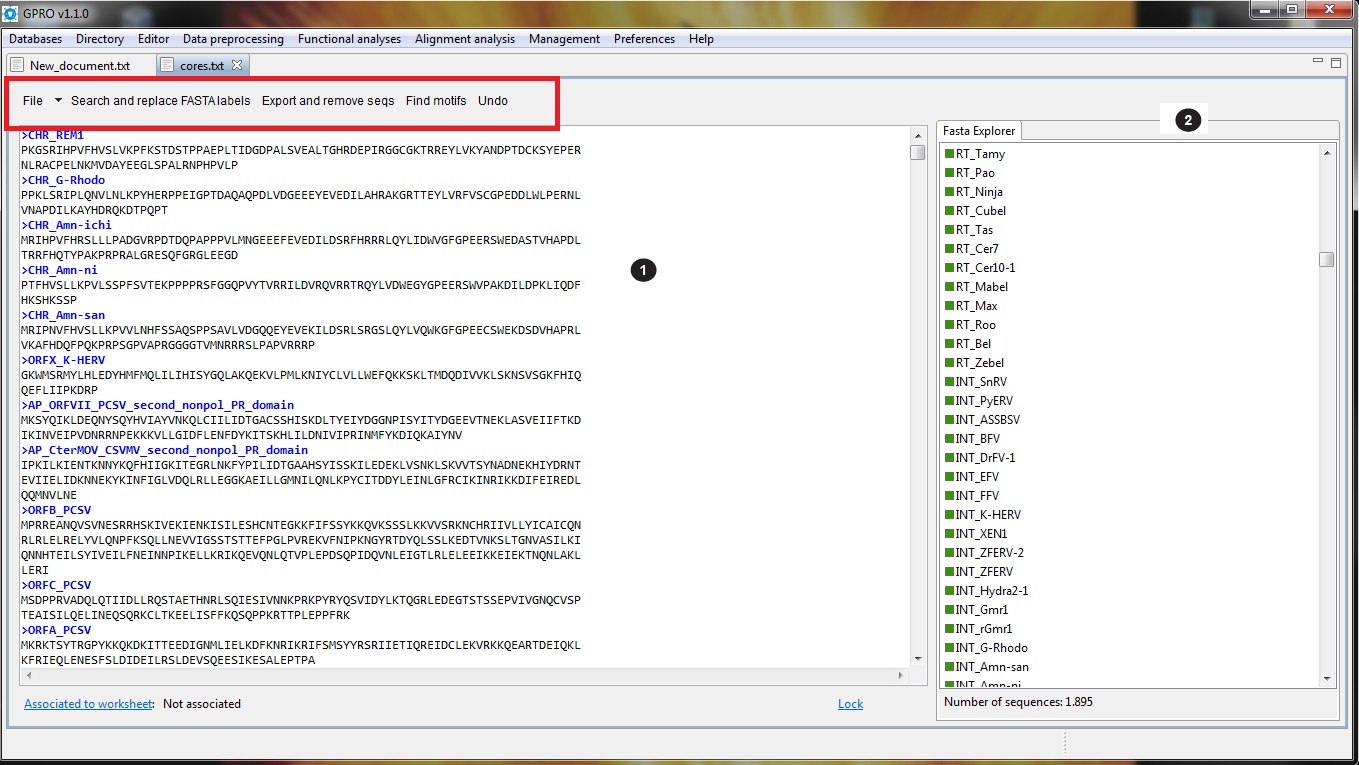
Task: Open the Alignment analysis menu
Action: click(465, 39)
